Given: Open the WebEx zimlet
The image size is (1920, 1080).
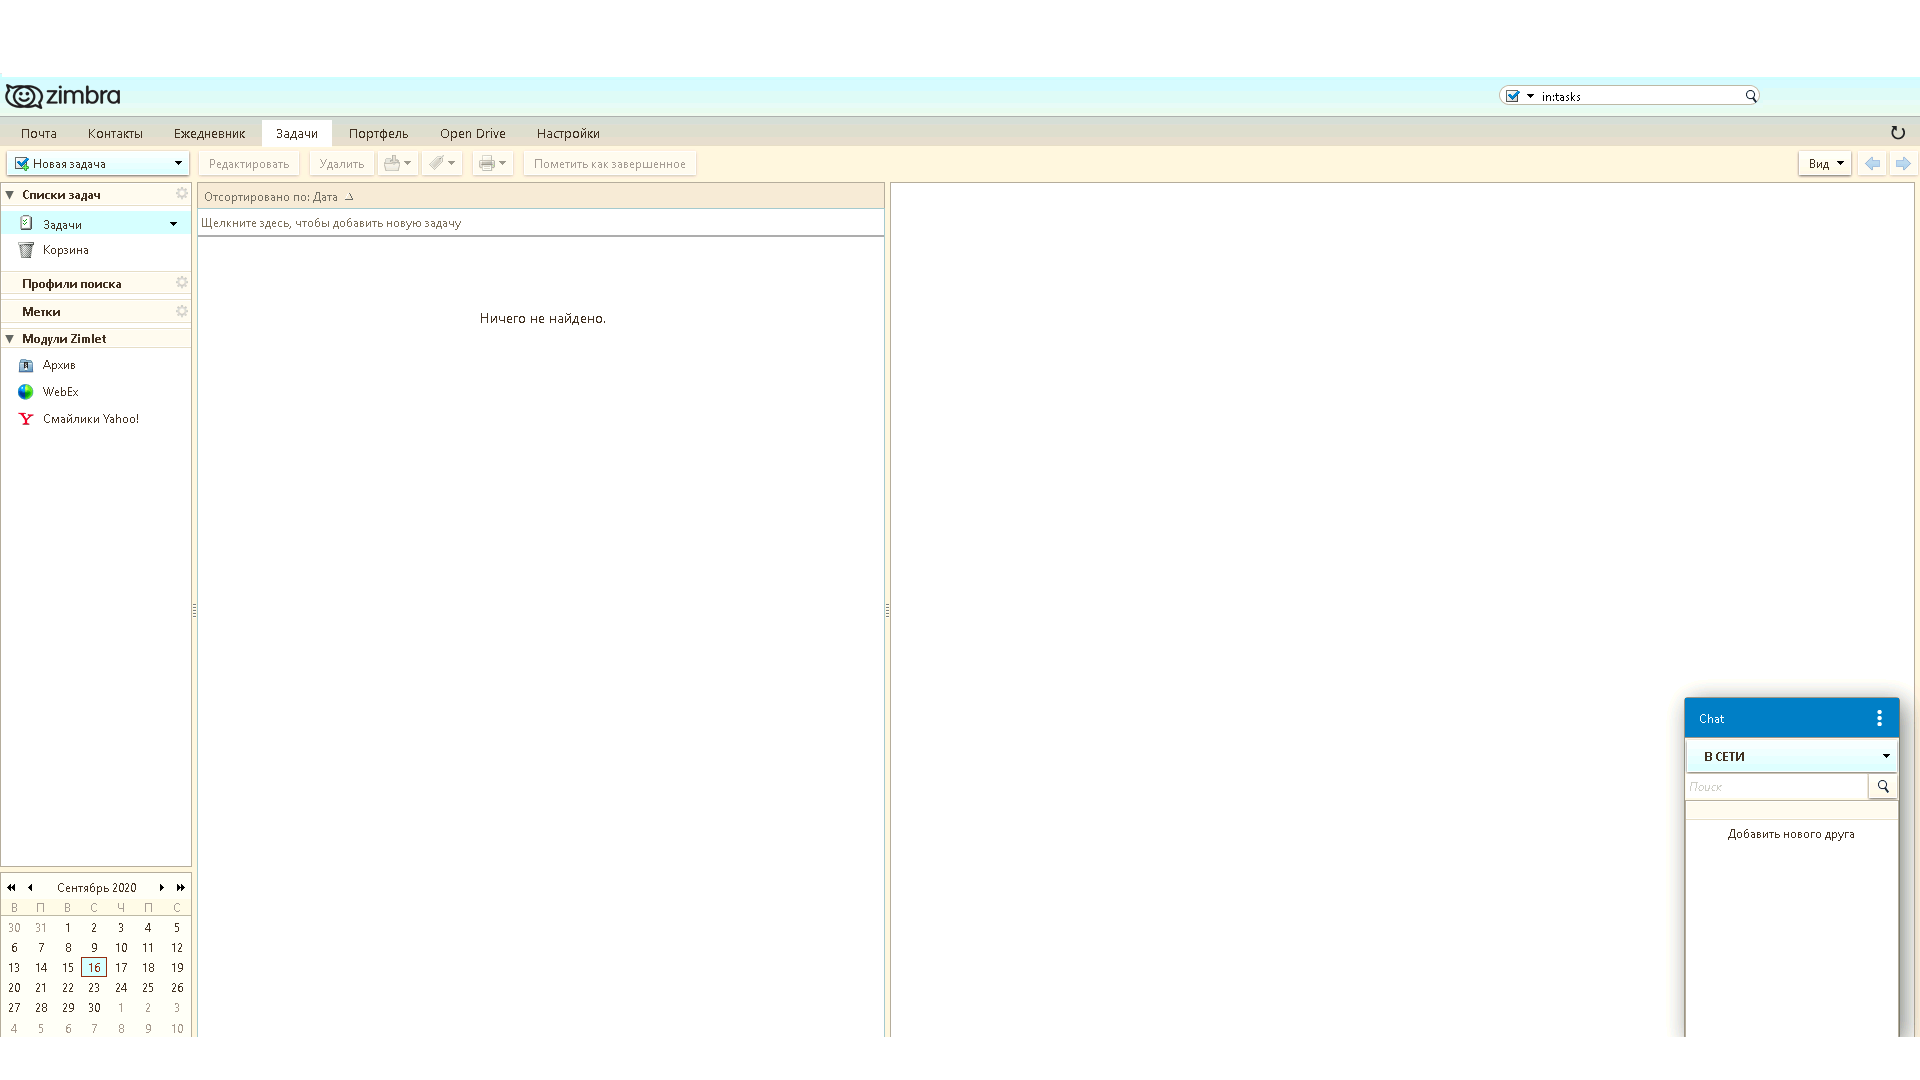Looking at the screenshot, I should click(60, 392).
